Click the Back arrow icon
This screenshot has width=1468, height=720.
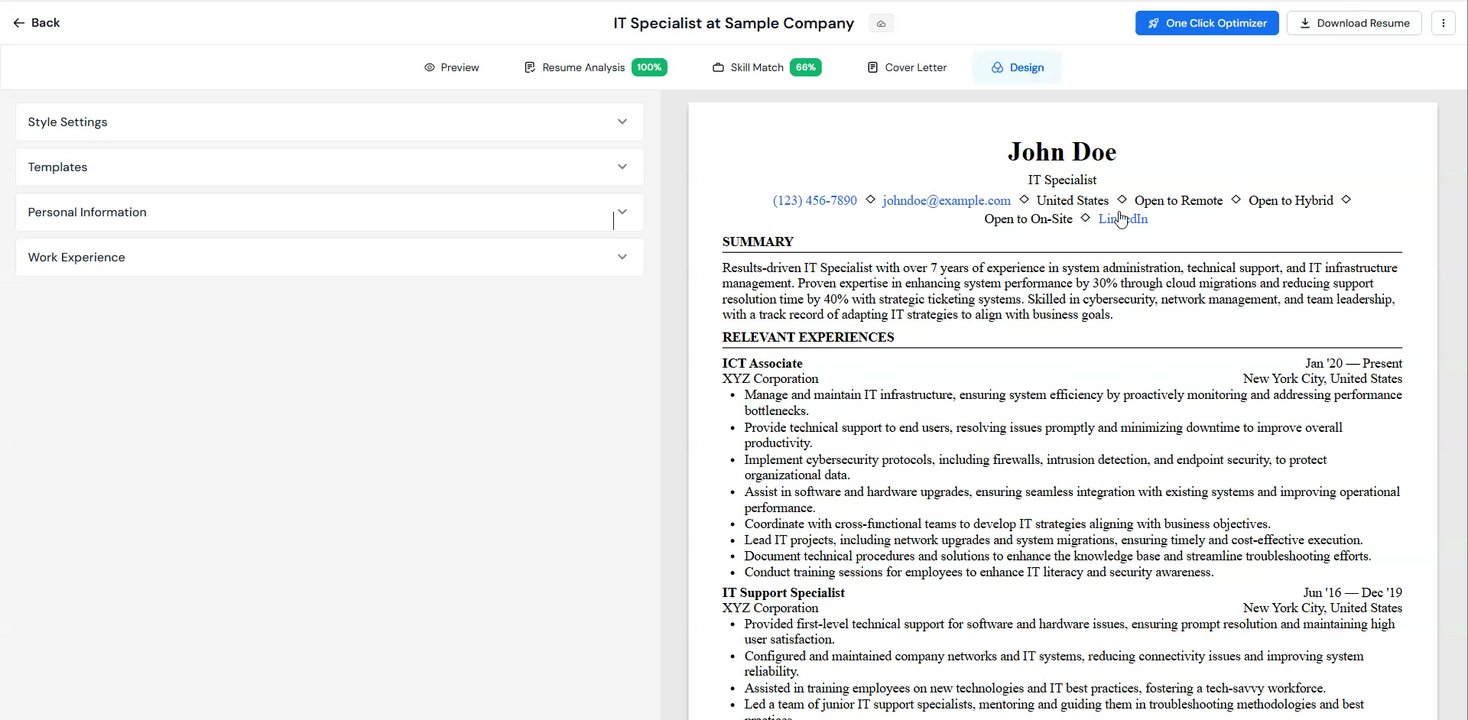click(19, 23)
